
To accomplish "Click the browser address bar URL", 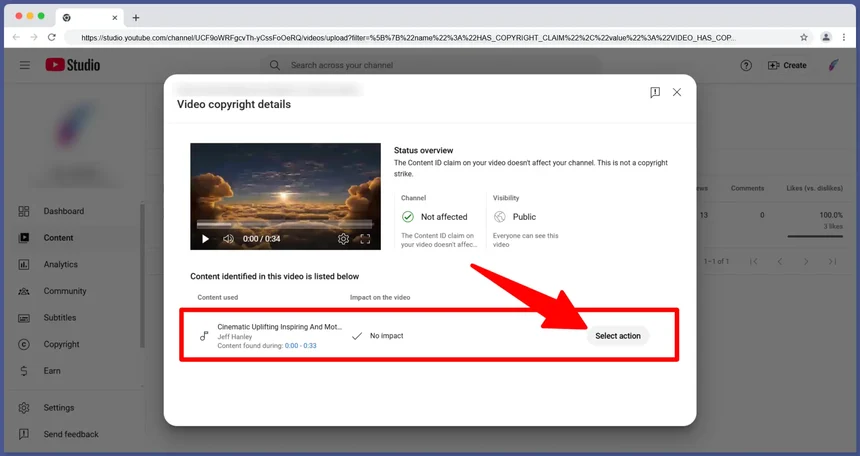I will [409, 38].
